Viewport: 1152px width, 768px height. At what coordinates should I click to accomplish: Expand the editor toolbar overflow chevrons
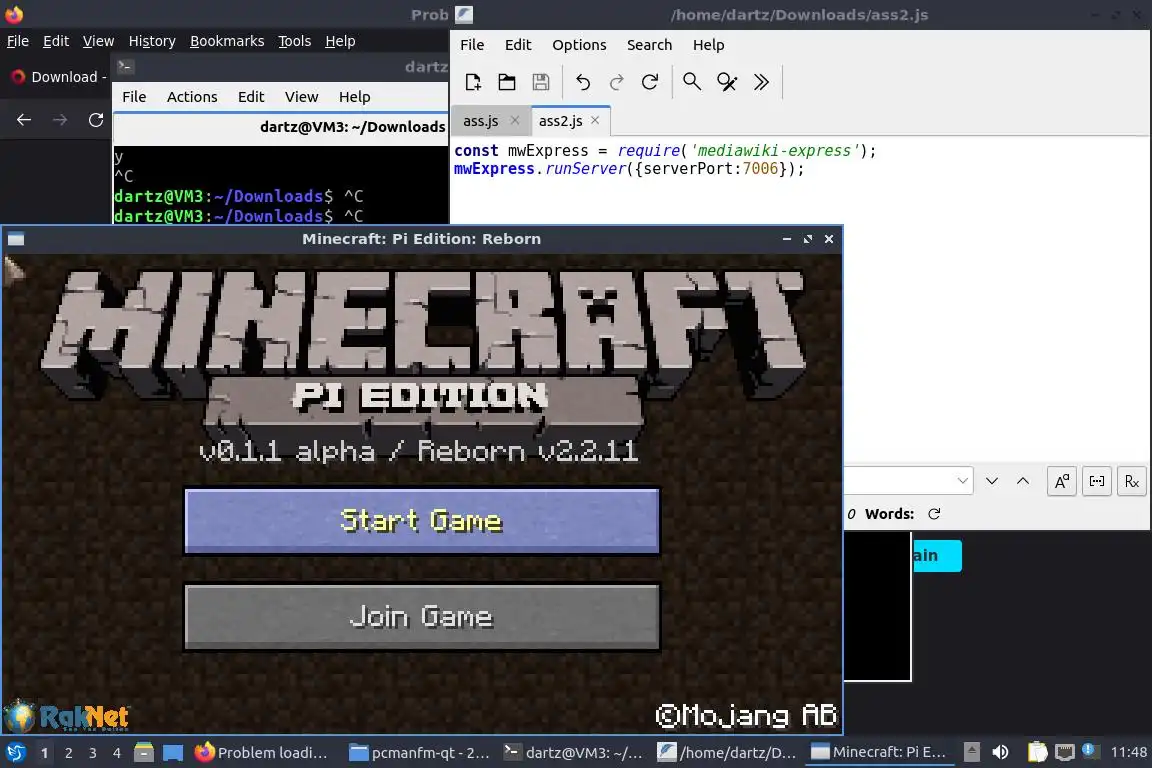(761, 82)
